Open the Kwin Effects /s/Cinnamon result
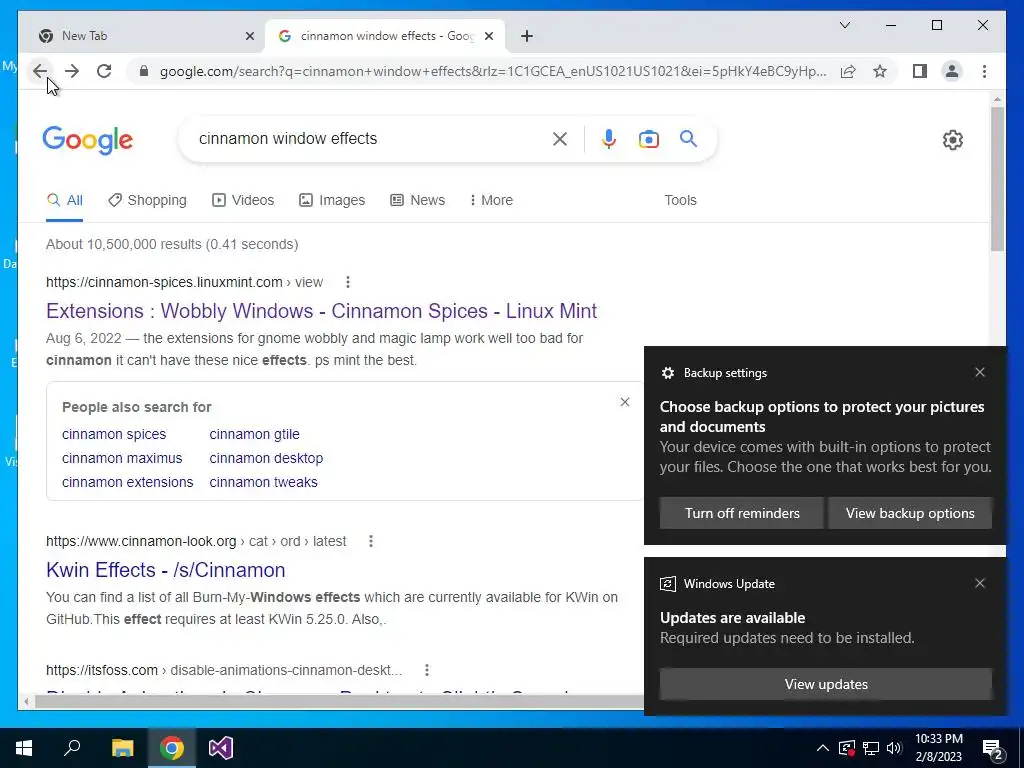The width and height of the screenshot is (1024, 768). click(165, 570)
